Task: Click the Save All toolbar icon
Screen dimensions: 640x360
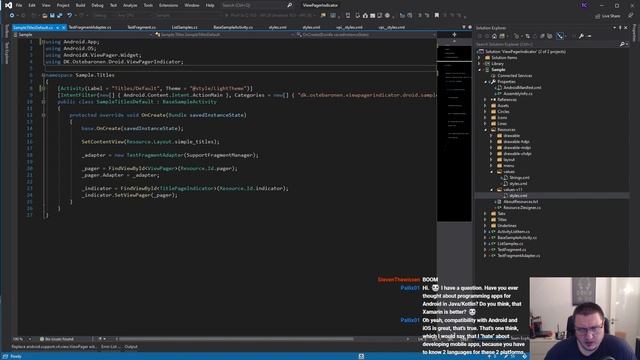Action: click(60, 16)
